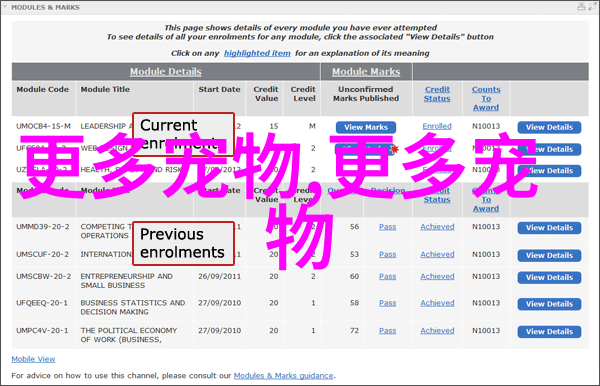Click credit value 20 for UFQEEQ-20-1

click(x=274, y=303)
